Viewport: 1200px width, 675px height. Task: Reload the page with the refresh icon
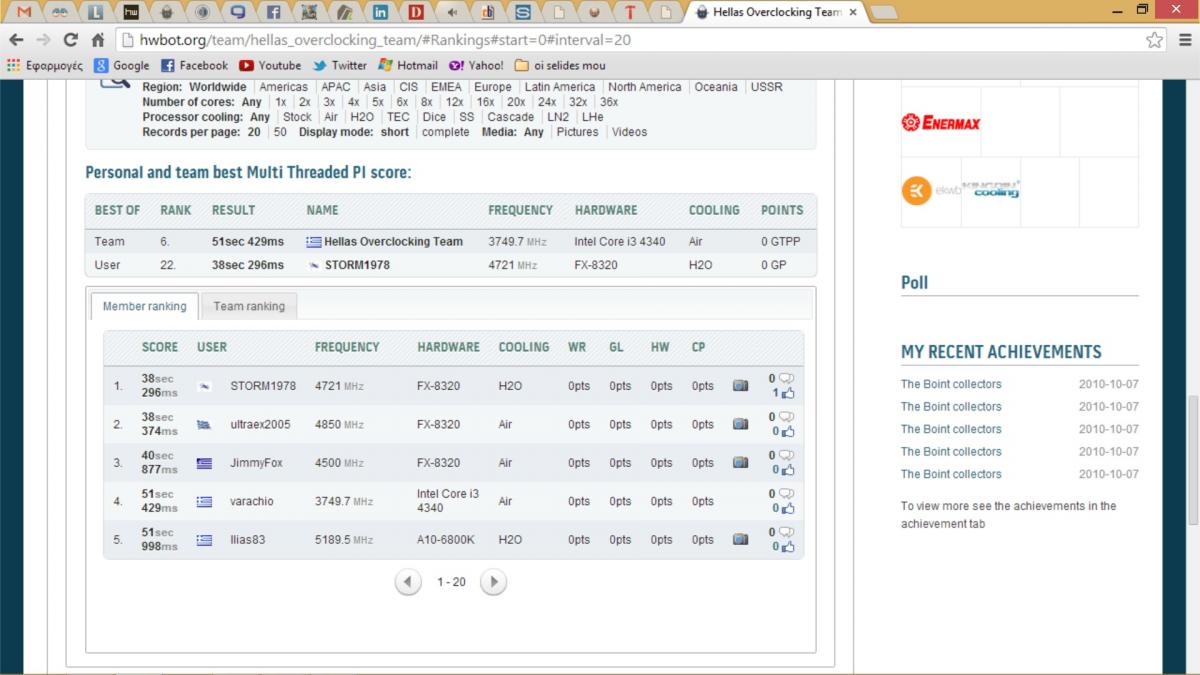pos(70,41)
